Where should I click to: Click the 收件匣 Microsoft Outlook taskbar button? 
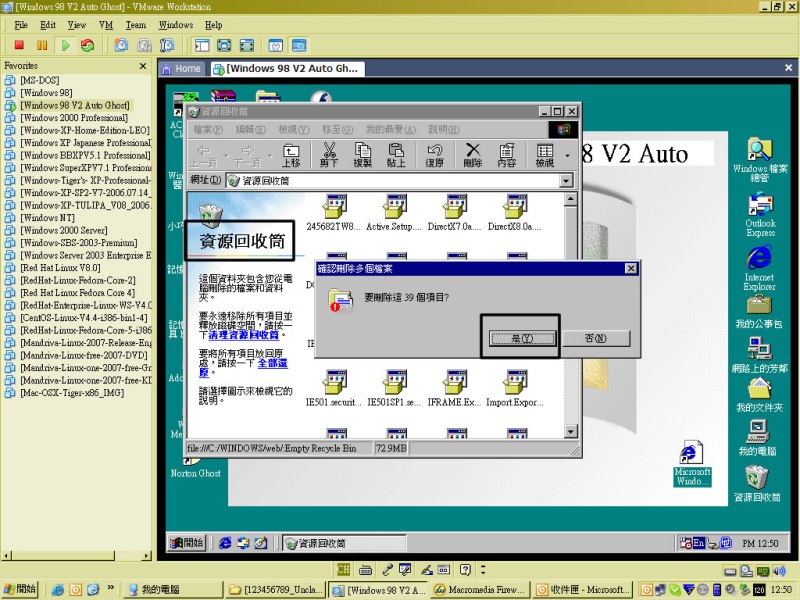pos(584,590)
